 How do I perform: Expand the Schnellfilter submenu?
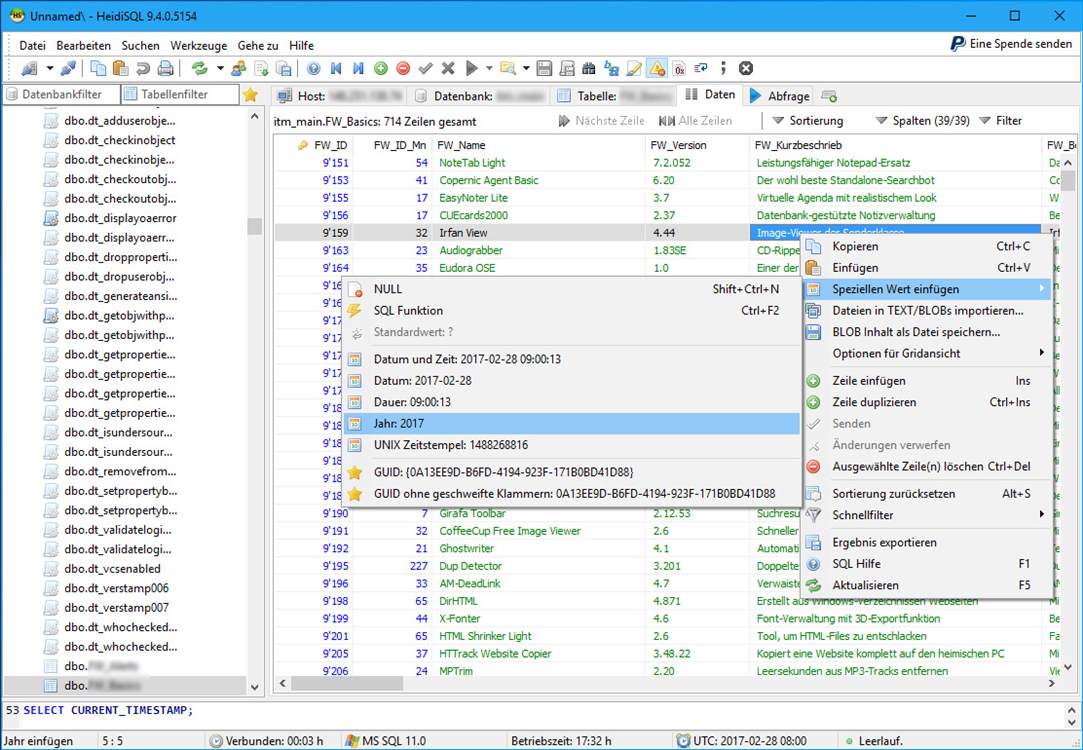tap(928, 515)
